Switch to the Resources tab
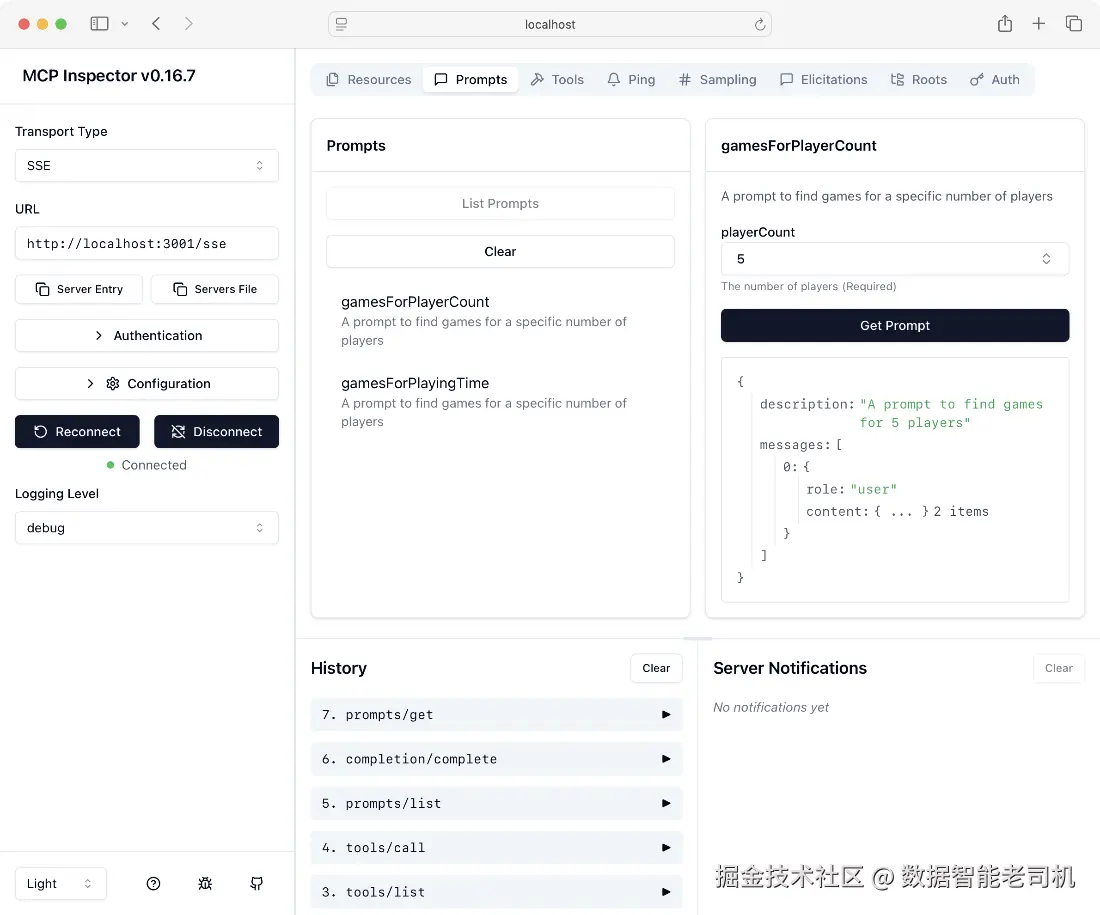 click(x=369, y=79)
